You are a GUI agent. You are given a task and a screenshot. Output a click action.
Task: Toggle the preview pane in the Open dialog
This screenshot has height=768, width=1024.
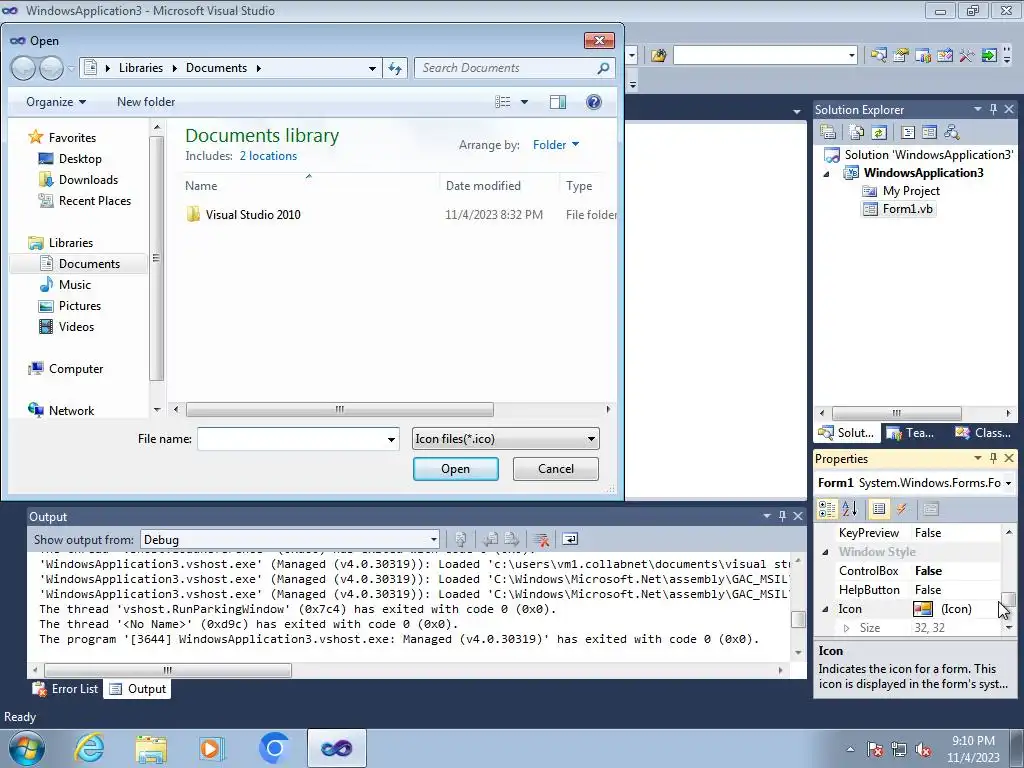coord(558,102)
